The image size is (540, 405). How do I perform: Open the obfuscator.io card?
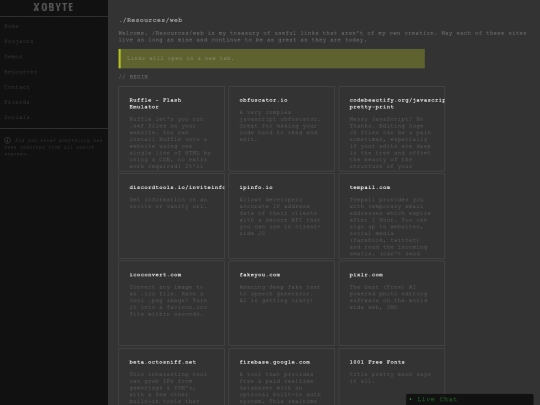point(281,129)
